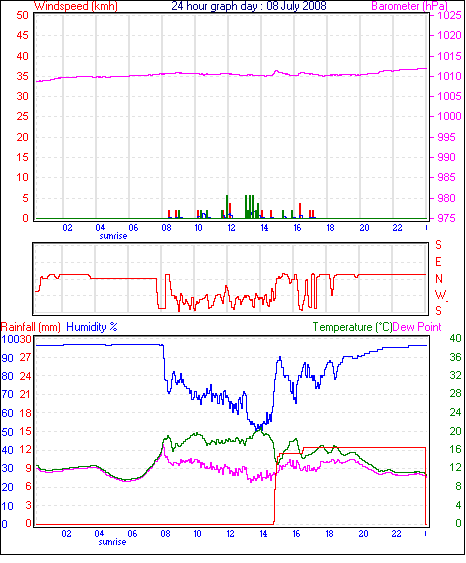The height and width of the screenshot is (563, 466).
Task: Click the N wind direction label
Action: coord(439,279)
